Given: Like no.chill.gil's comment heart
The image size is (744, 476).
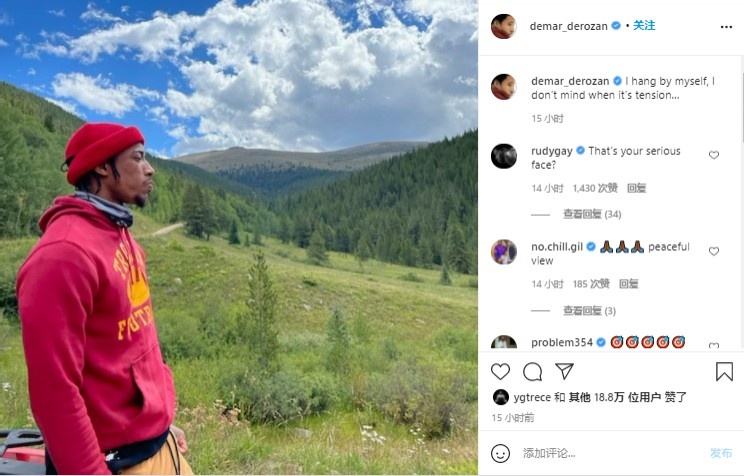Looking at the screenshot, I should pyautogui.click(x=714, y=251).
